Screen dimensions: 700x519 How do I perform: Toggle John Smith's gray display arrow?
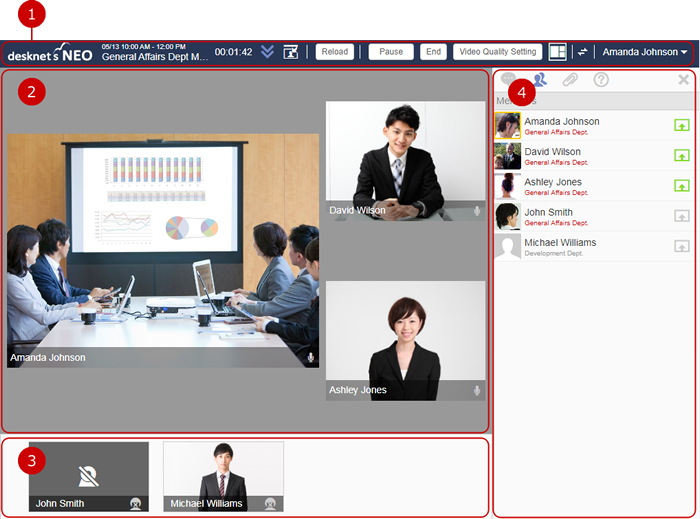[x=681, y=216]
